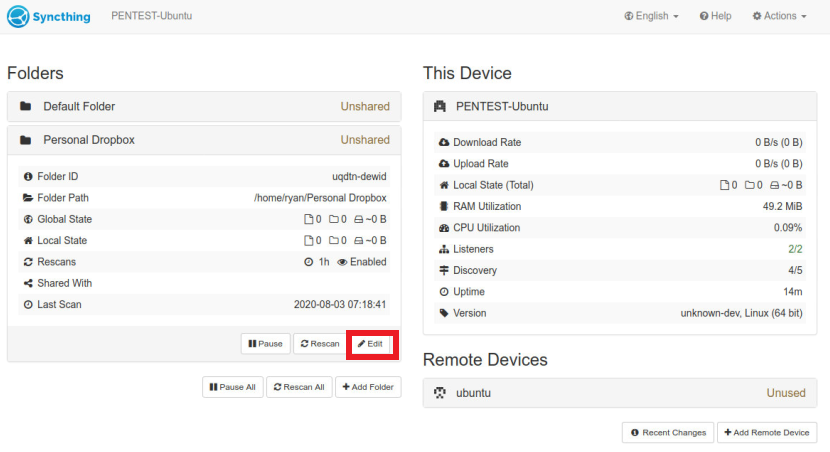Expand the Default Folder panel

204,106
